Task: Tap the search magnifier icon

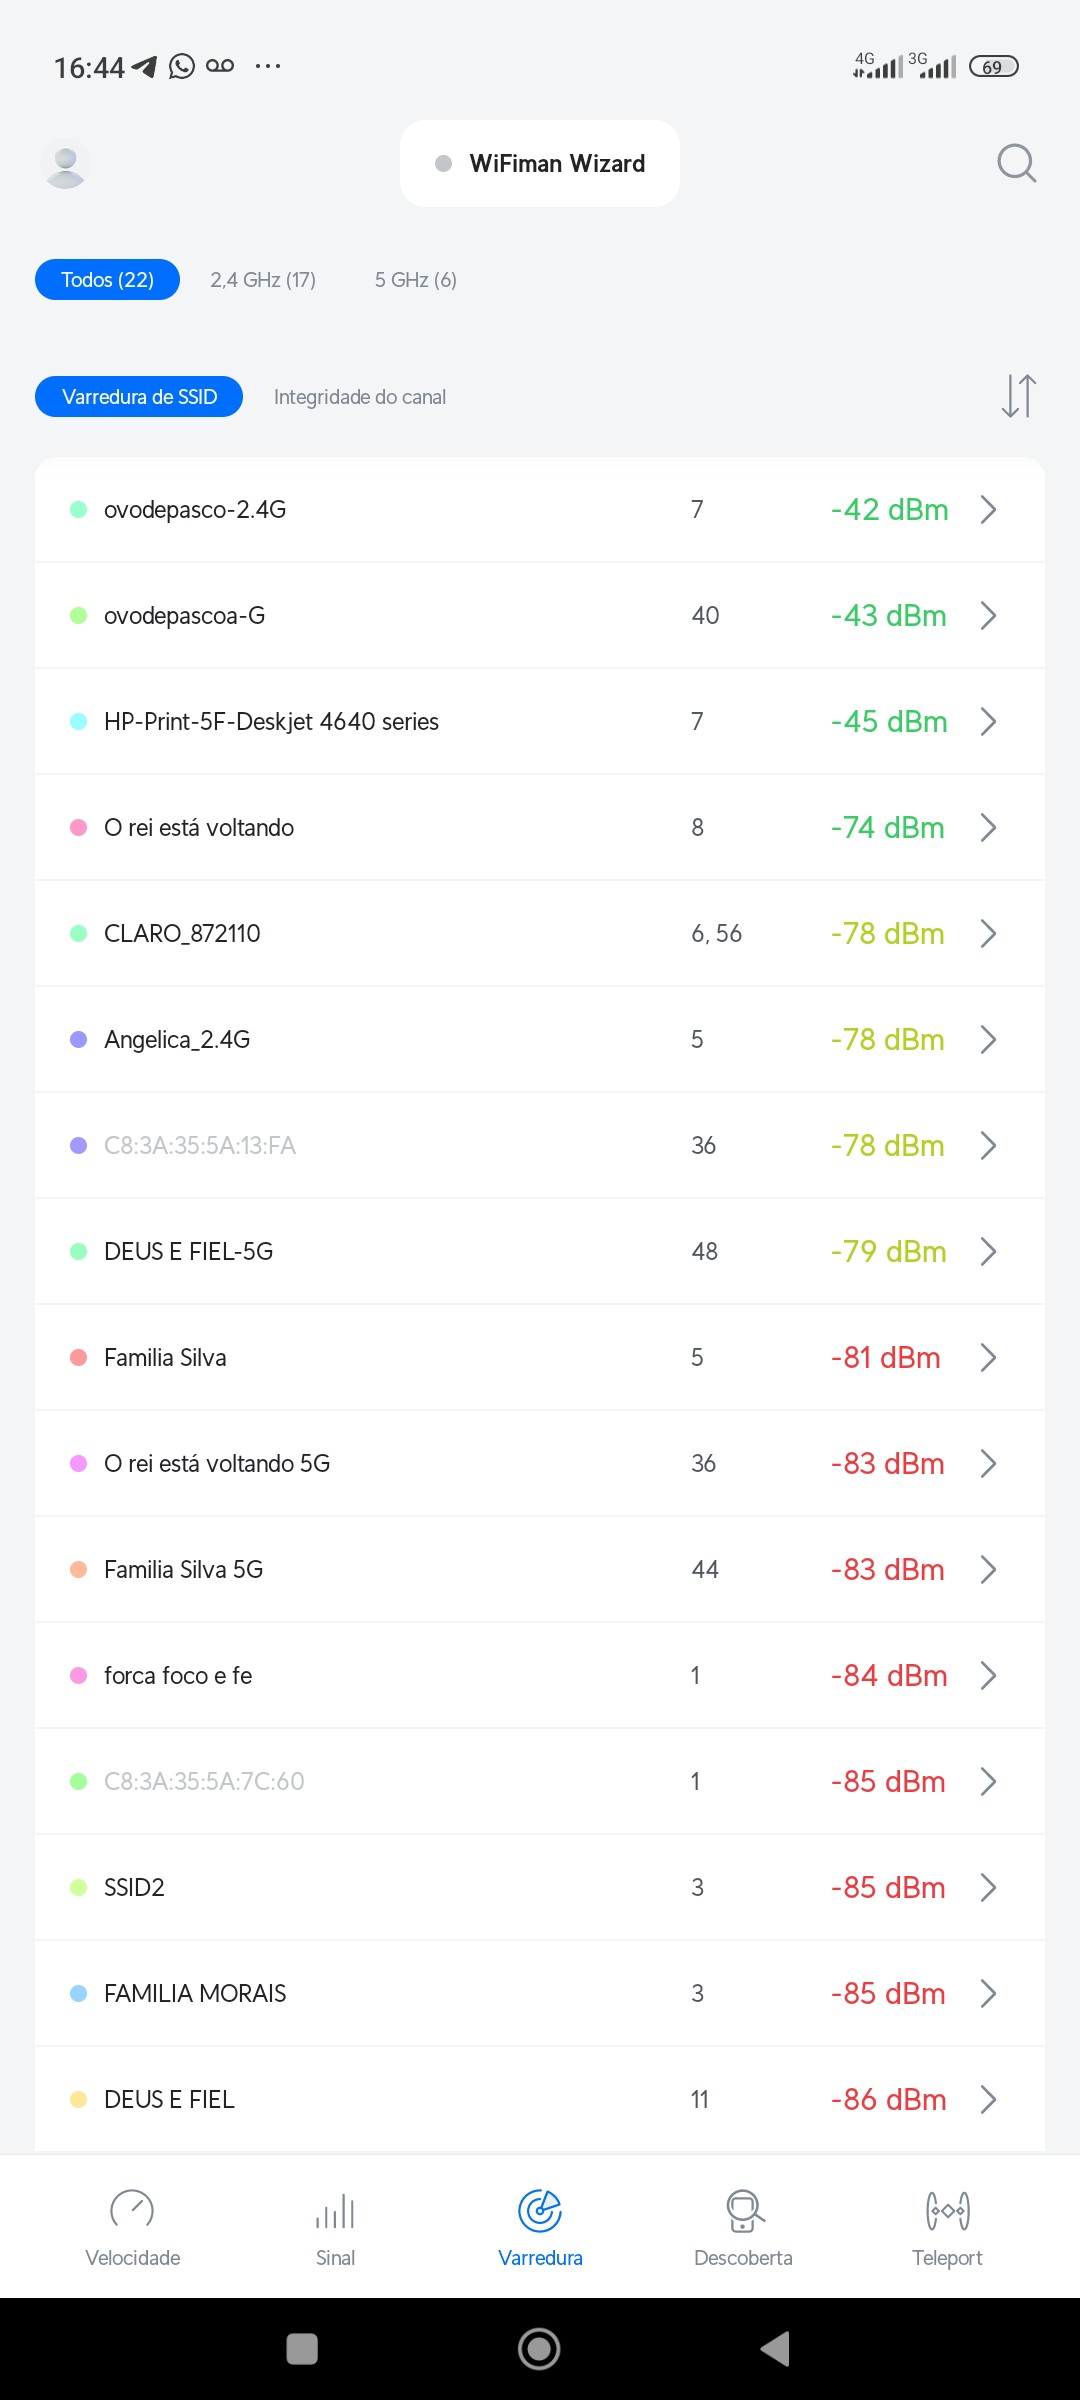Action: (1016, 163)
